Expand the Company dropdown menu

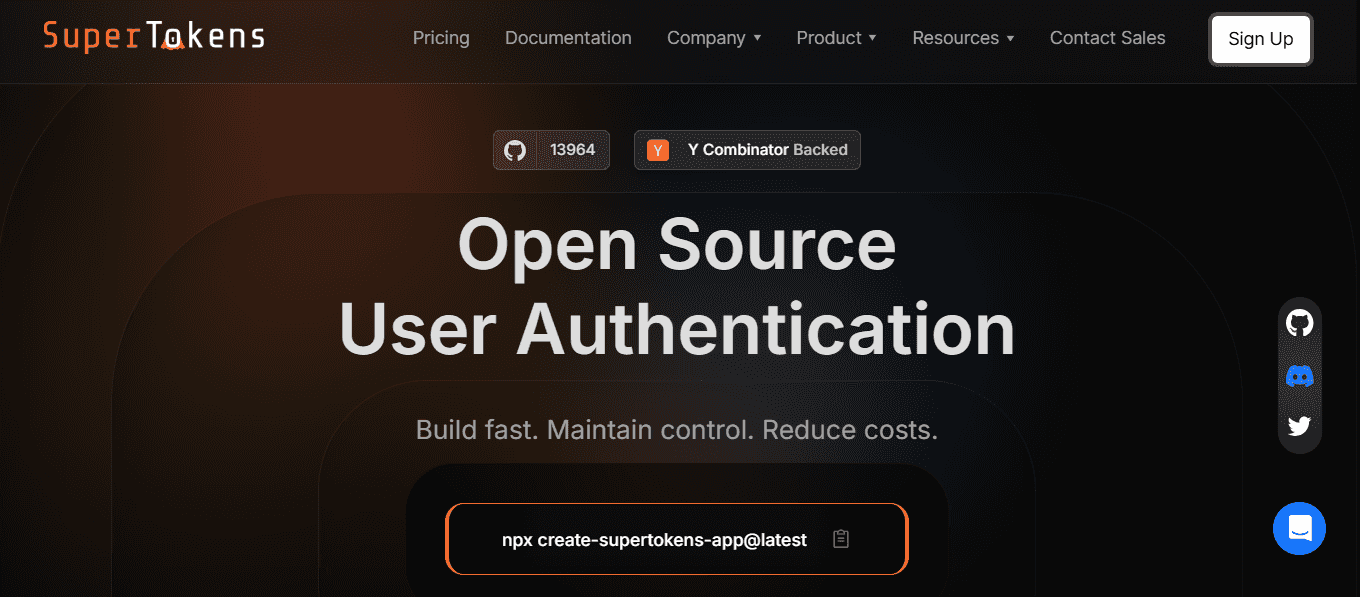714,38
